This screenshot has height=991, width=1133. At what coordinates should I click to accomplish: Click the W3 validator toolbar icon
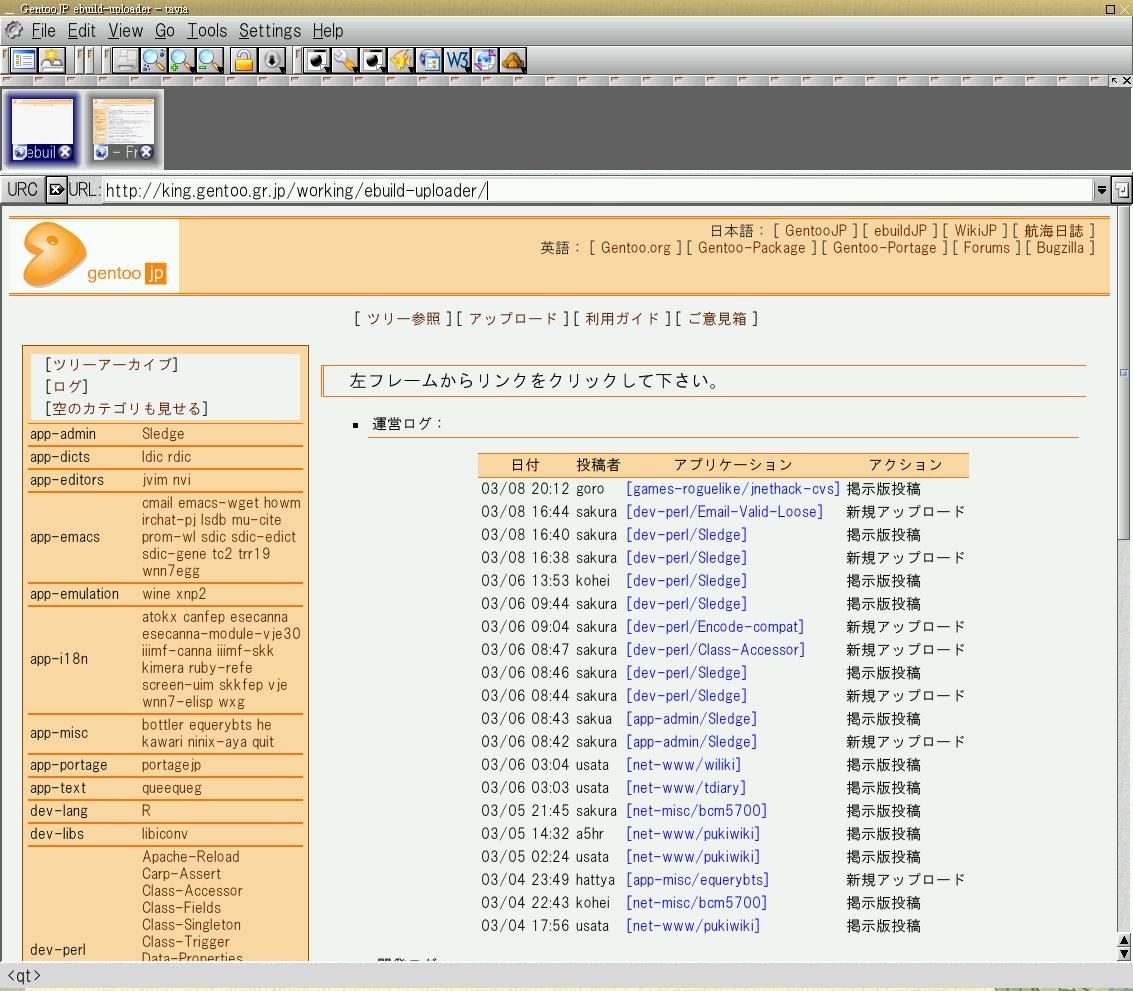point(457,60)
